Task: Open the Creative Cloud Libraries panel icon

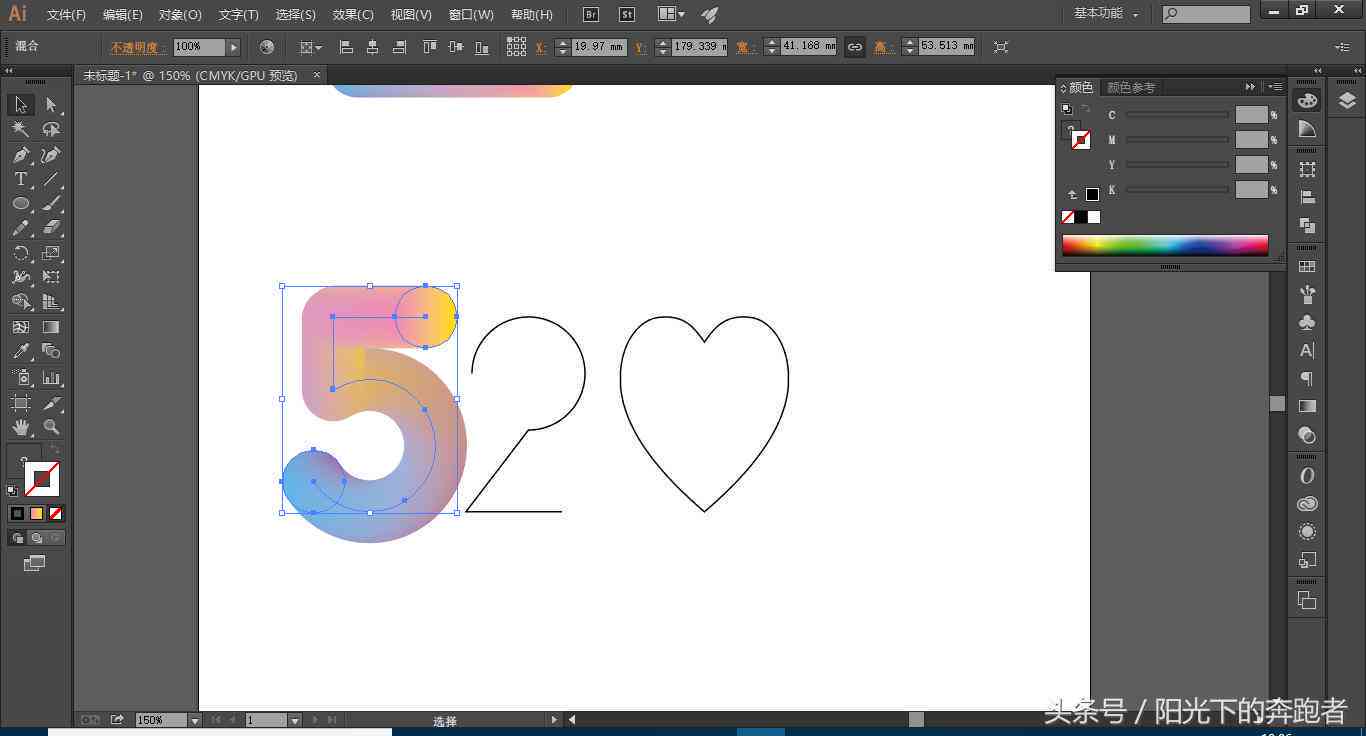Action: pos(1307,504)
